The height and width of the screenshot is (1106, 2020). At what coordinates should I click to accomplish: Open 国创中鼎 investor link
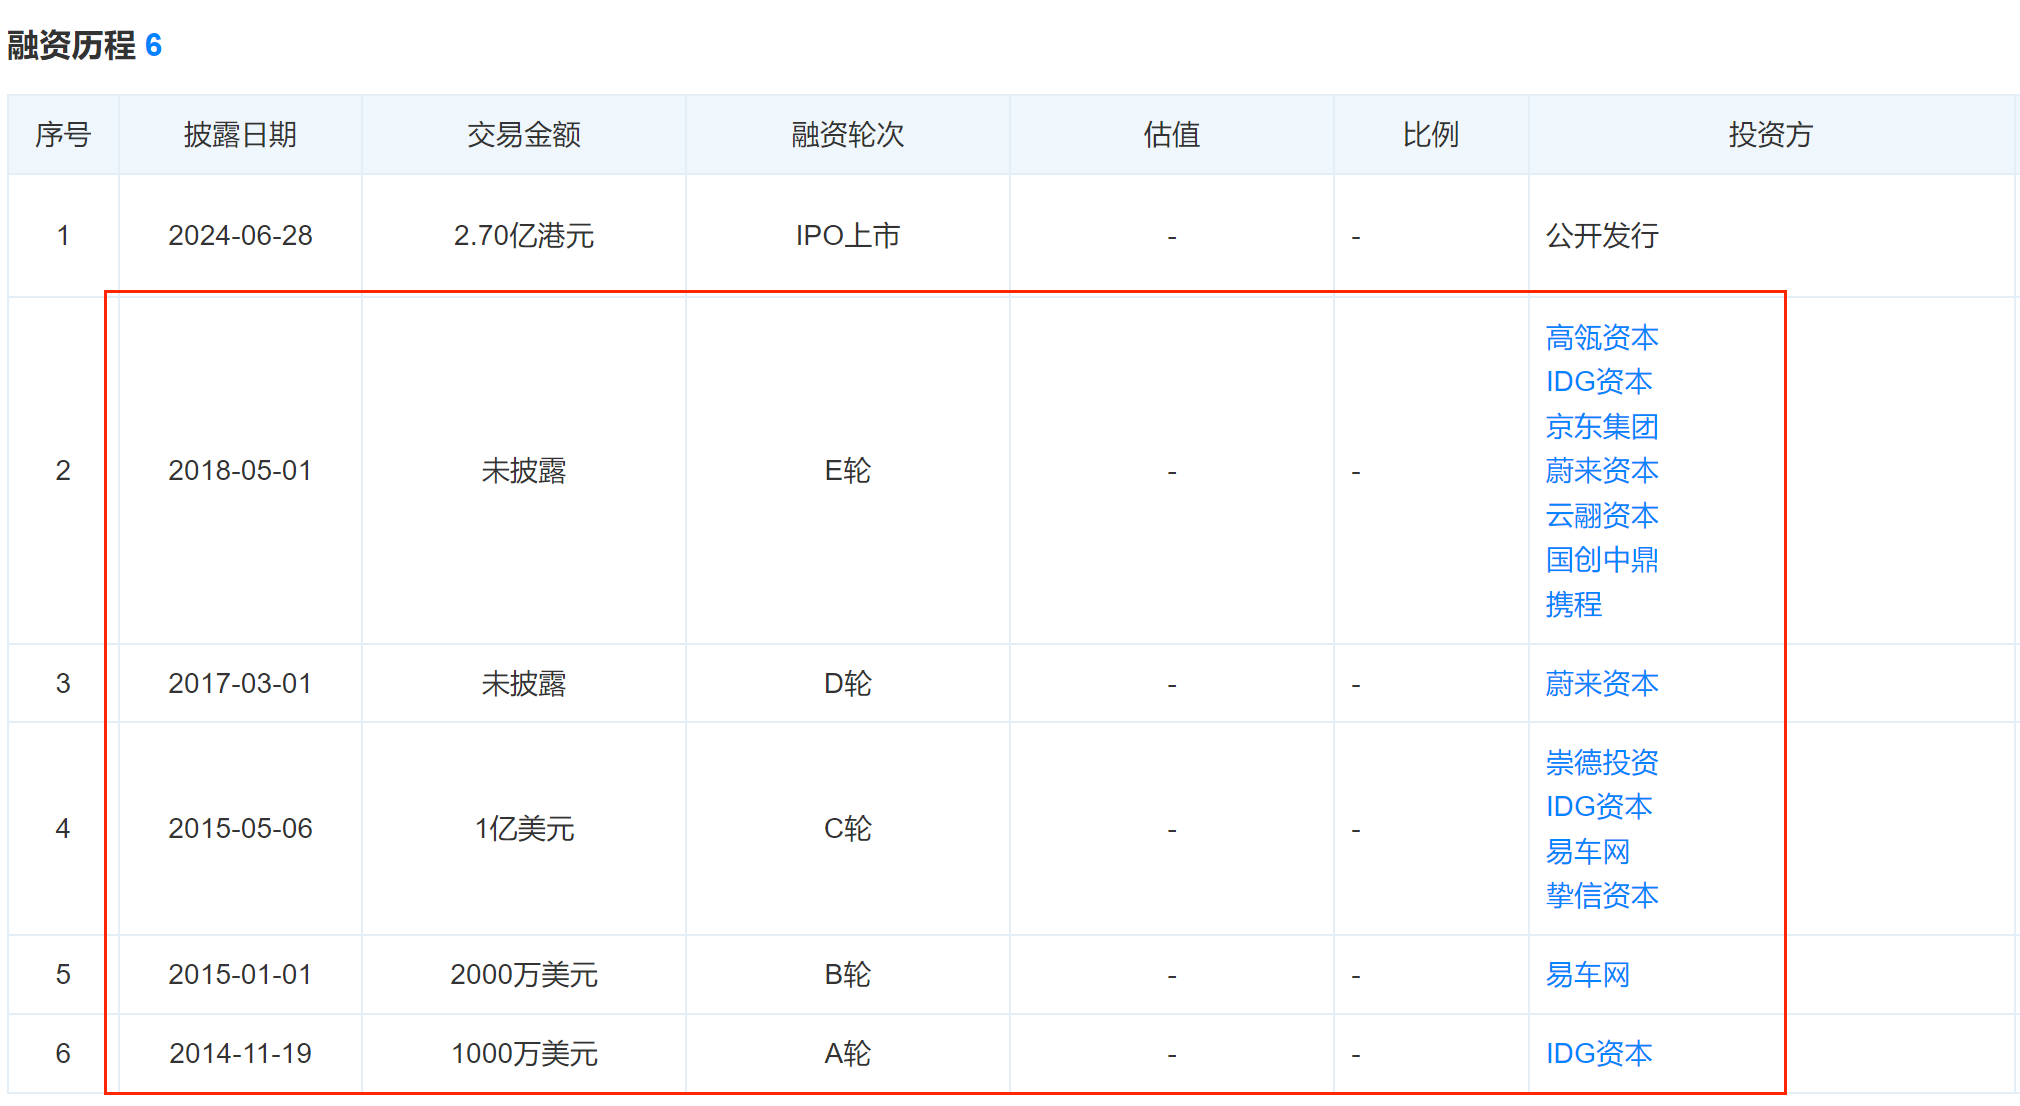(x=1601, y=560)
